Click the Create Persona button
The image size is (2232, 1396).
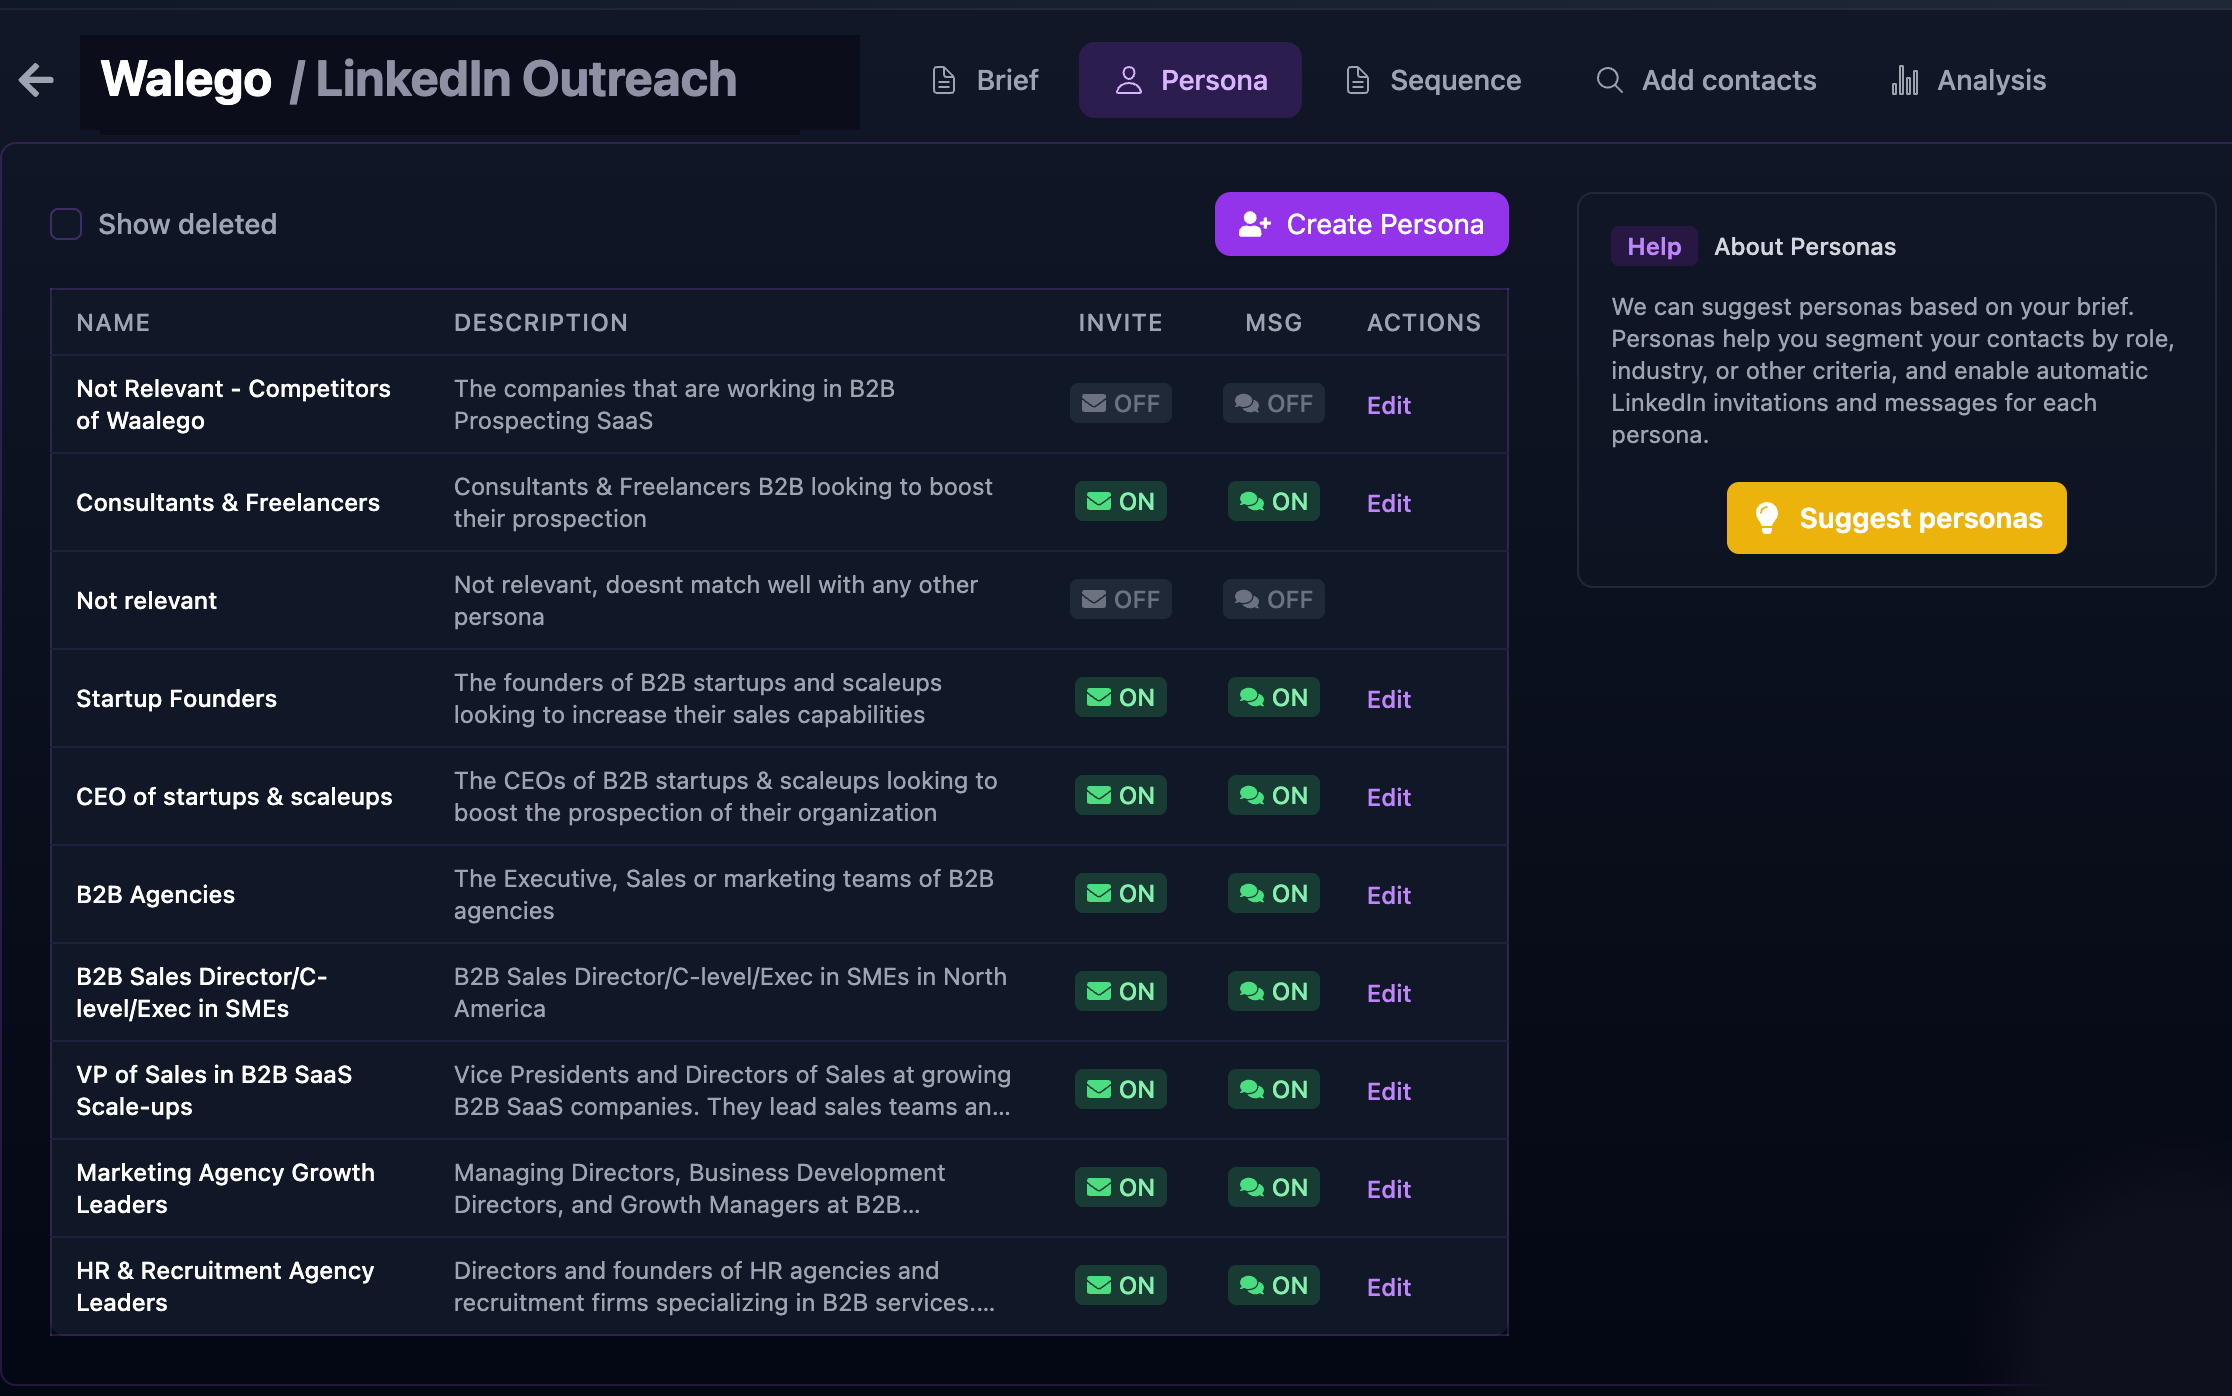tap(1361, 224)
